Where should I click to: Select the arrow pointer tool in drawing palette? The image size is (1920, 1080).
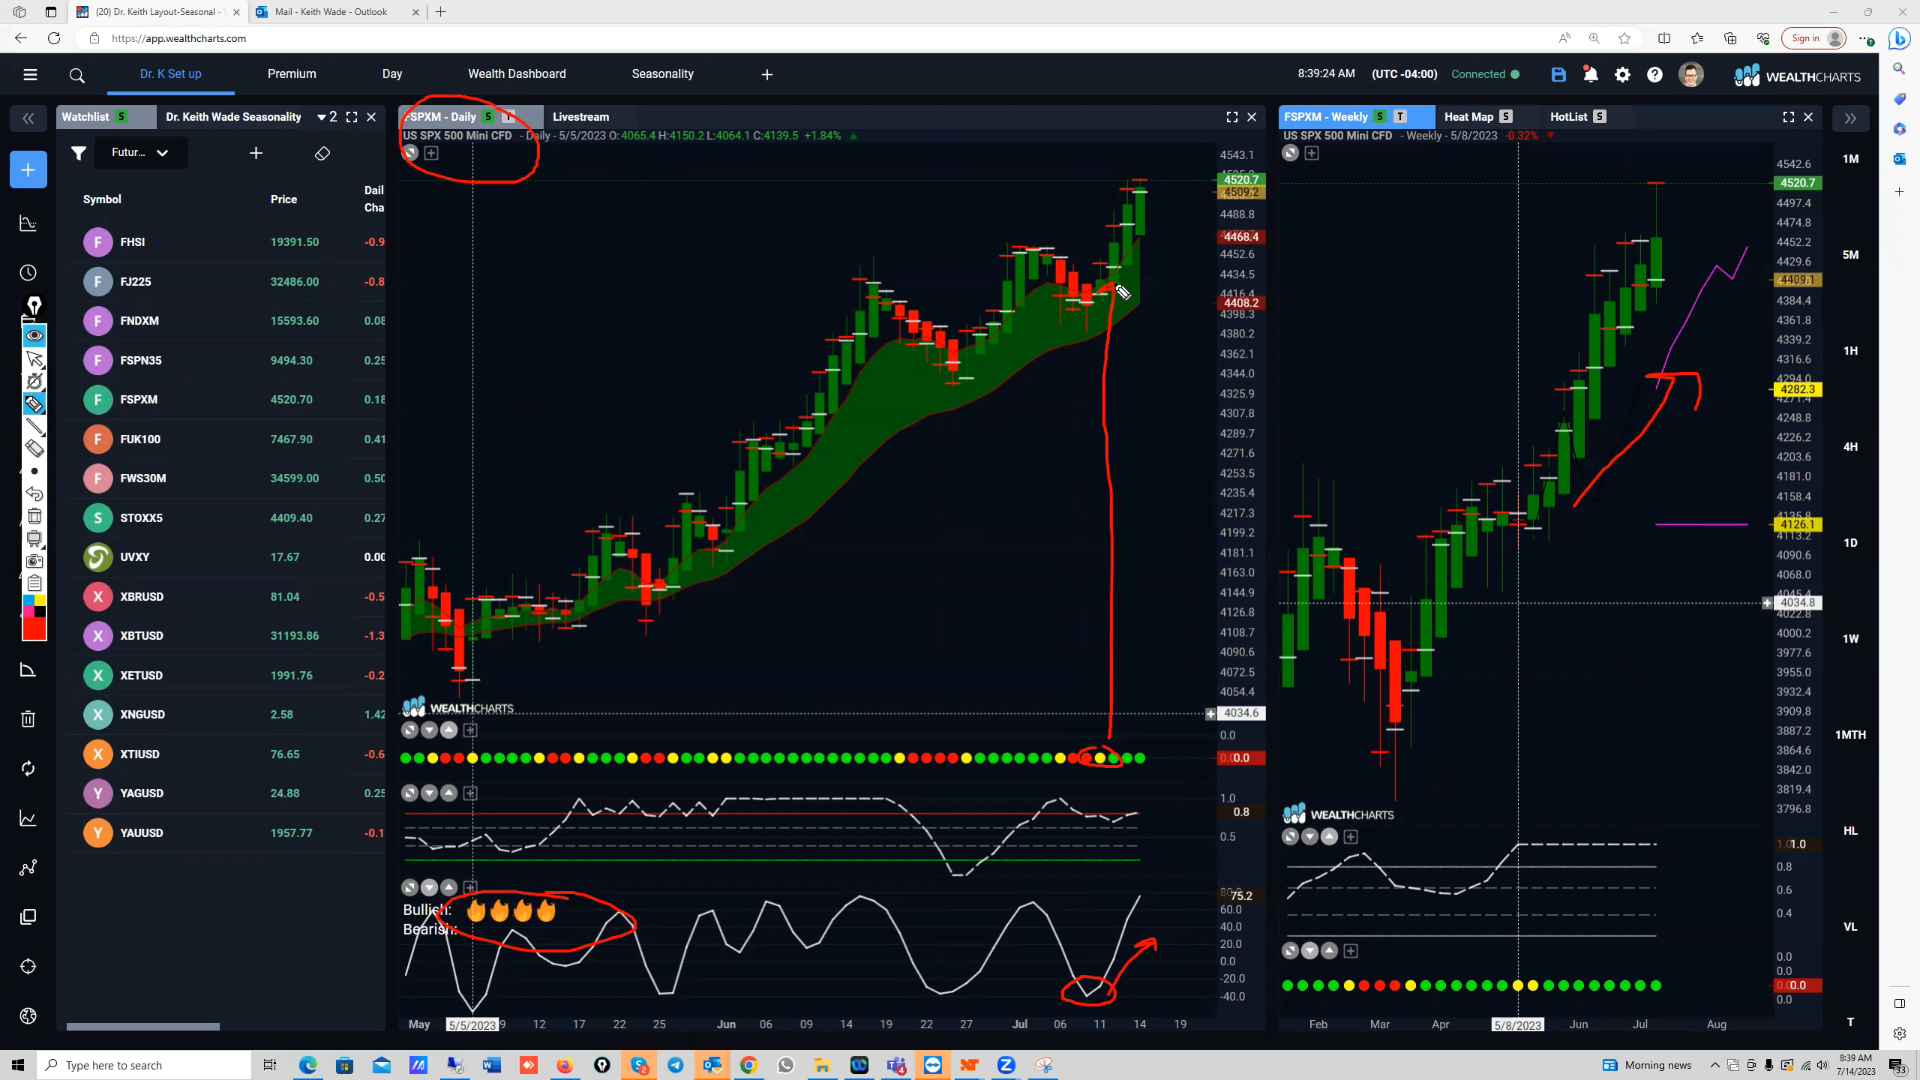pos(34,358)
